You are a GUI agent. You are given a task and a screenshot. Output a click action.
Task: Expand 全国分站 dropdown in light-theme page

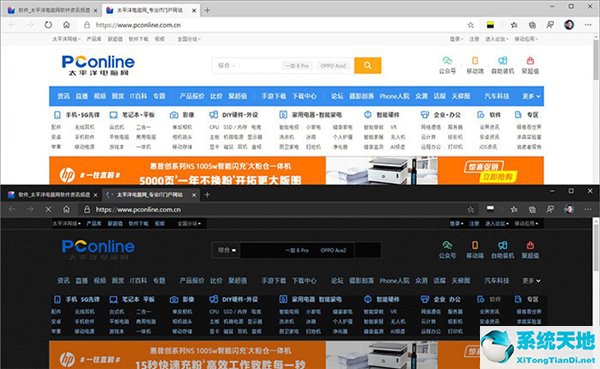point(189,39)
